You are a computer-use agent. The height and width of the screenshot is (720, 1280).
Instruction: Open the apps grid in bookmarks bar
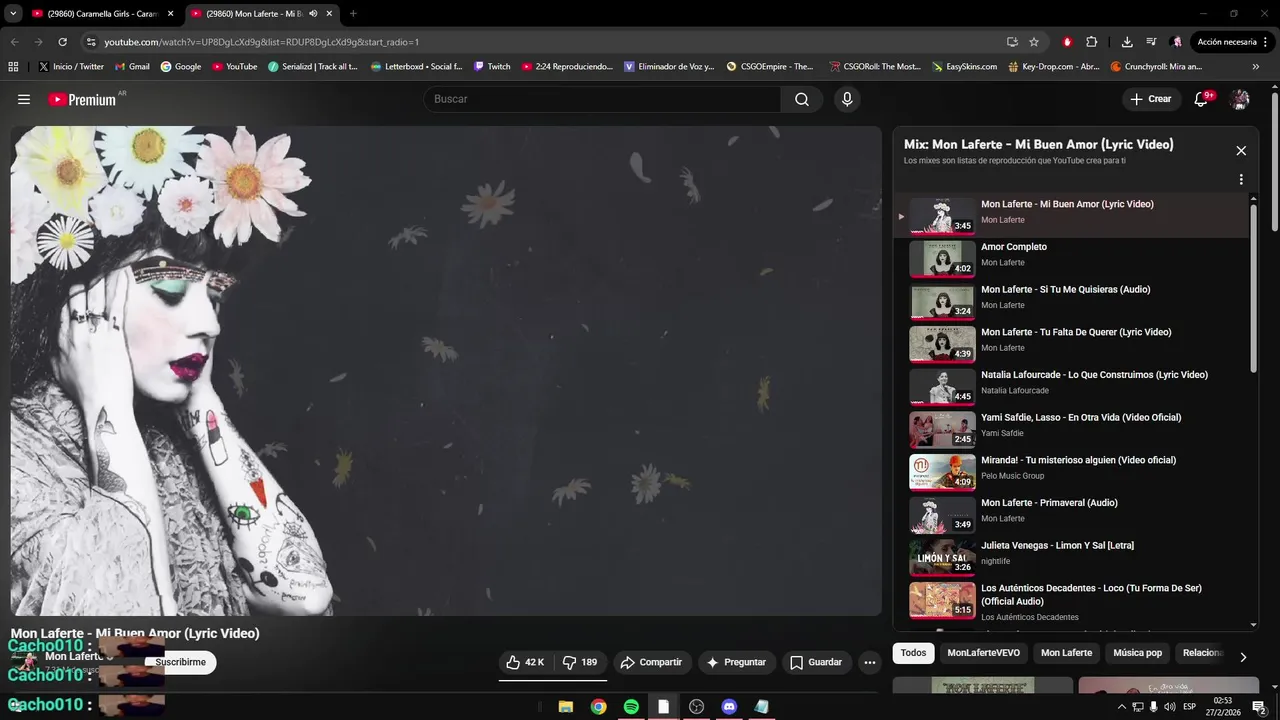click(x=13, y=67)
